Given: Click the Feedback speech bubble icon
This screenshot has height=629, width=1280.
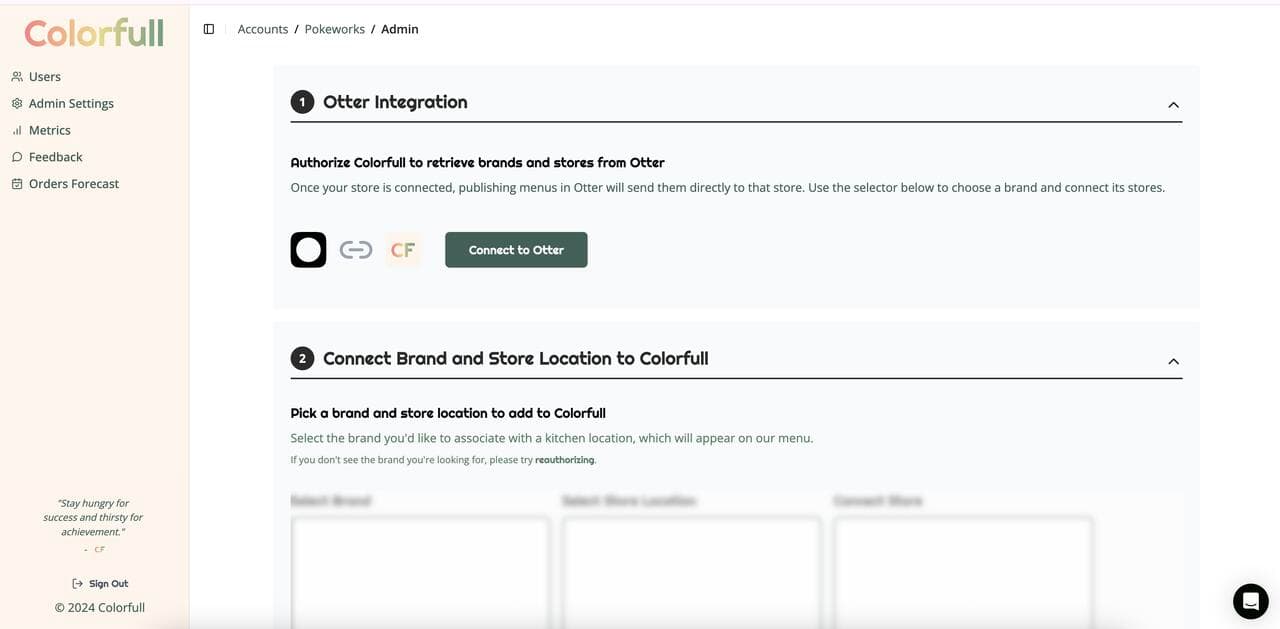Looking at the screenshot, I should (16, 156).
